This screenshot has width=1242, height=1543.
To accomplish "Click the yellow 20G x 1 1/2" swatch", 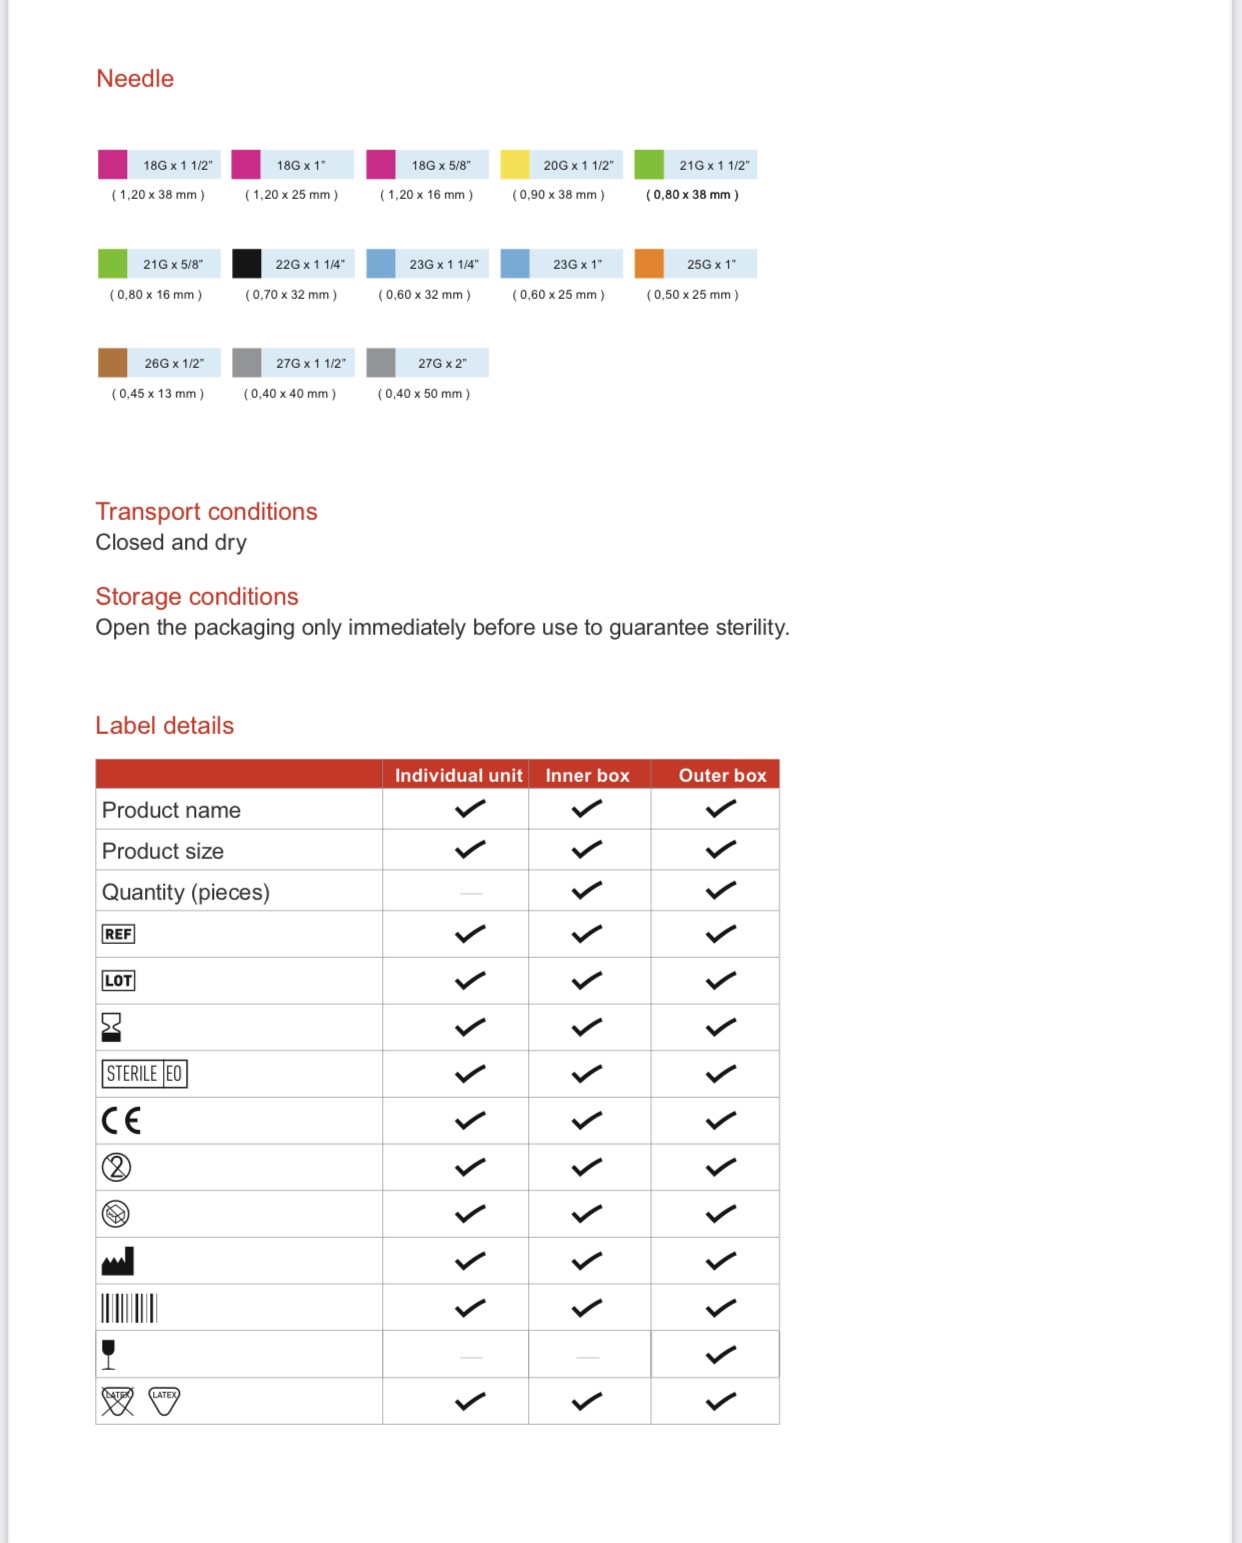I will [x=515, y=164].
